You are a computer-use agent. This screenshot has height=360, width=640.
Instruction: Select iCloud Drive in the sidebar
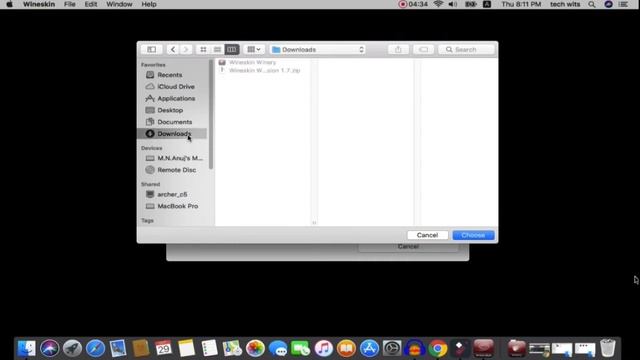point(176,87)
